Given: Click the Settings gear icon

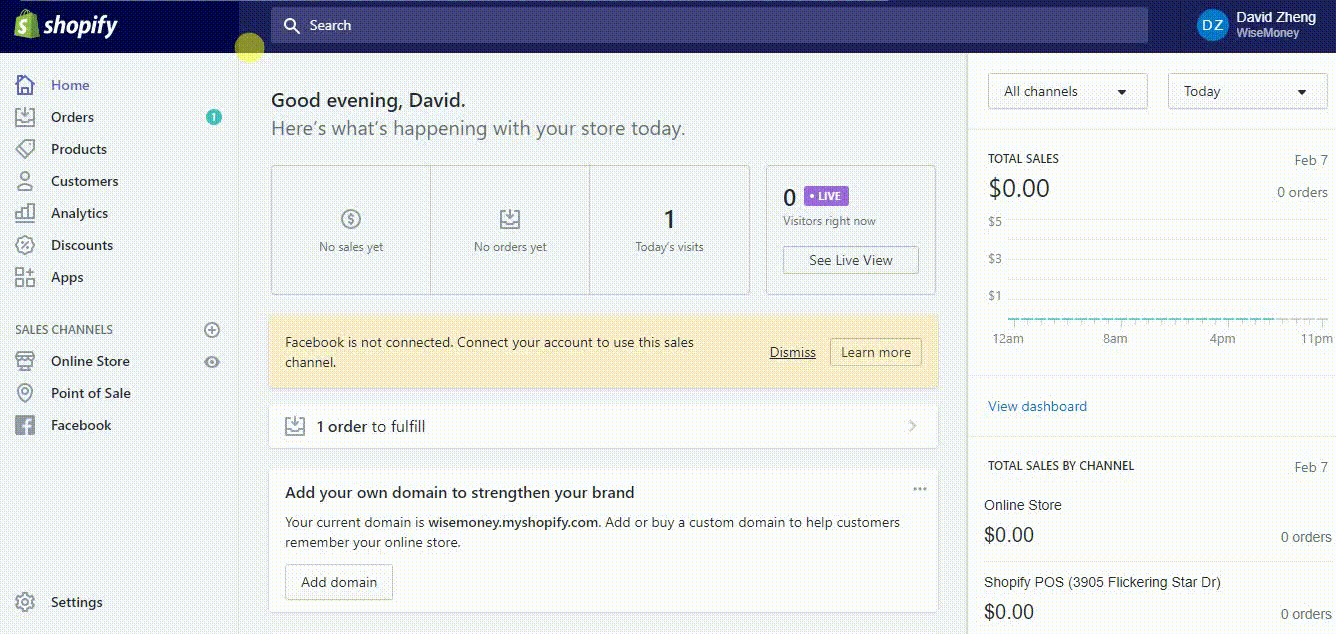Looking at the screenshot, I should tap(25, 602).
